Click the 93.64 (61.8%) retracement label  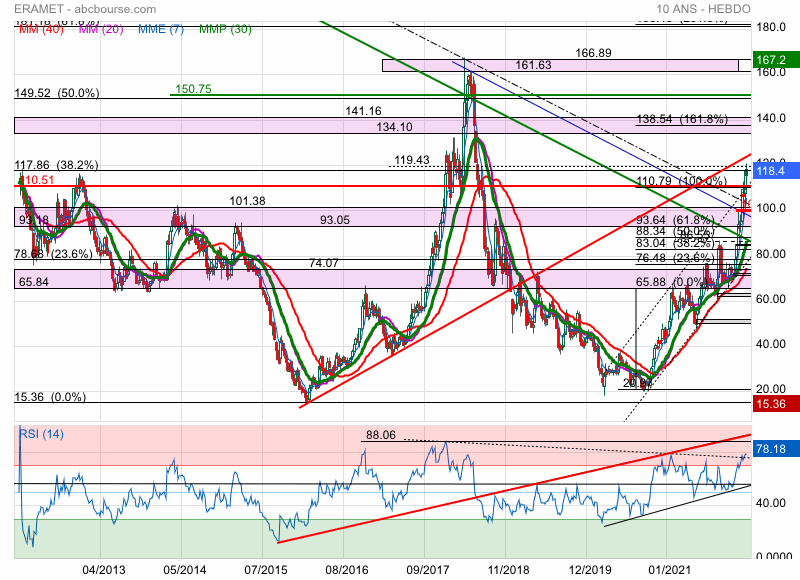(676, 220)
